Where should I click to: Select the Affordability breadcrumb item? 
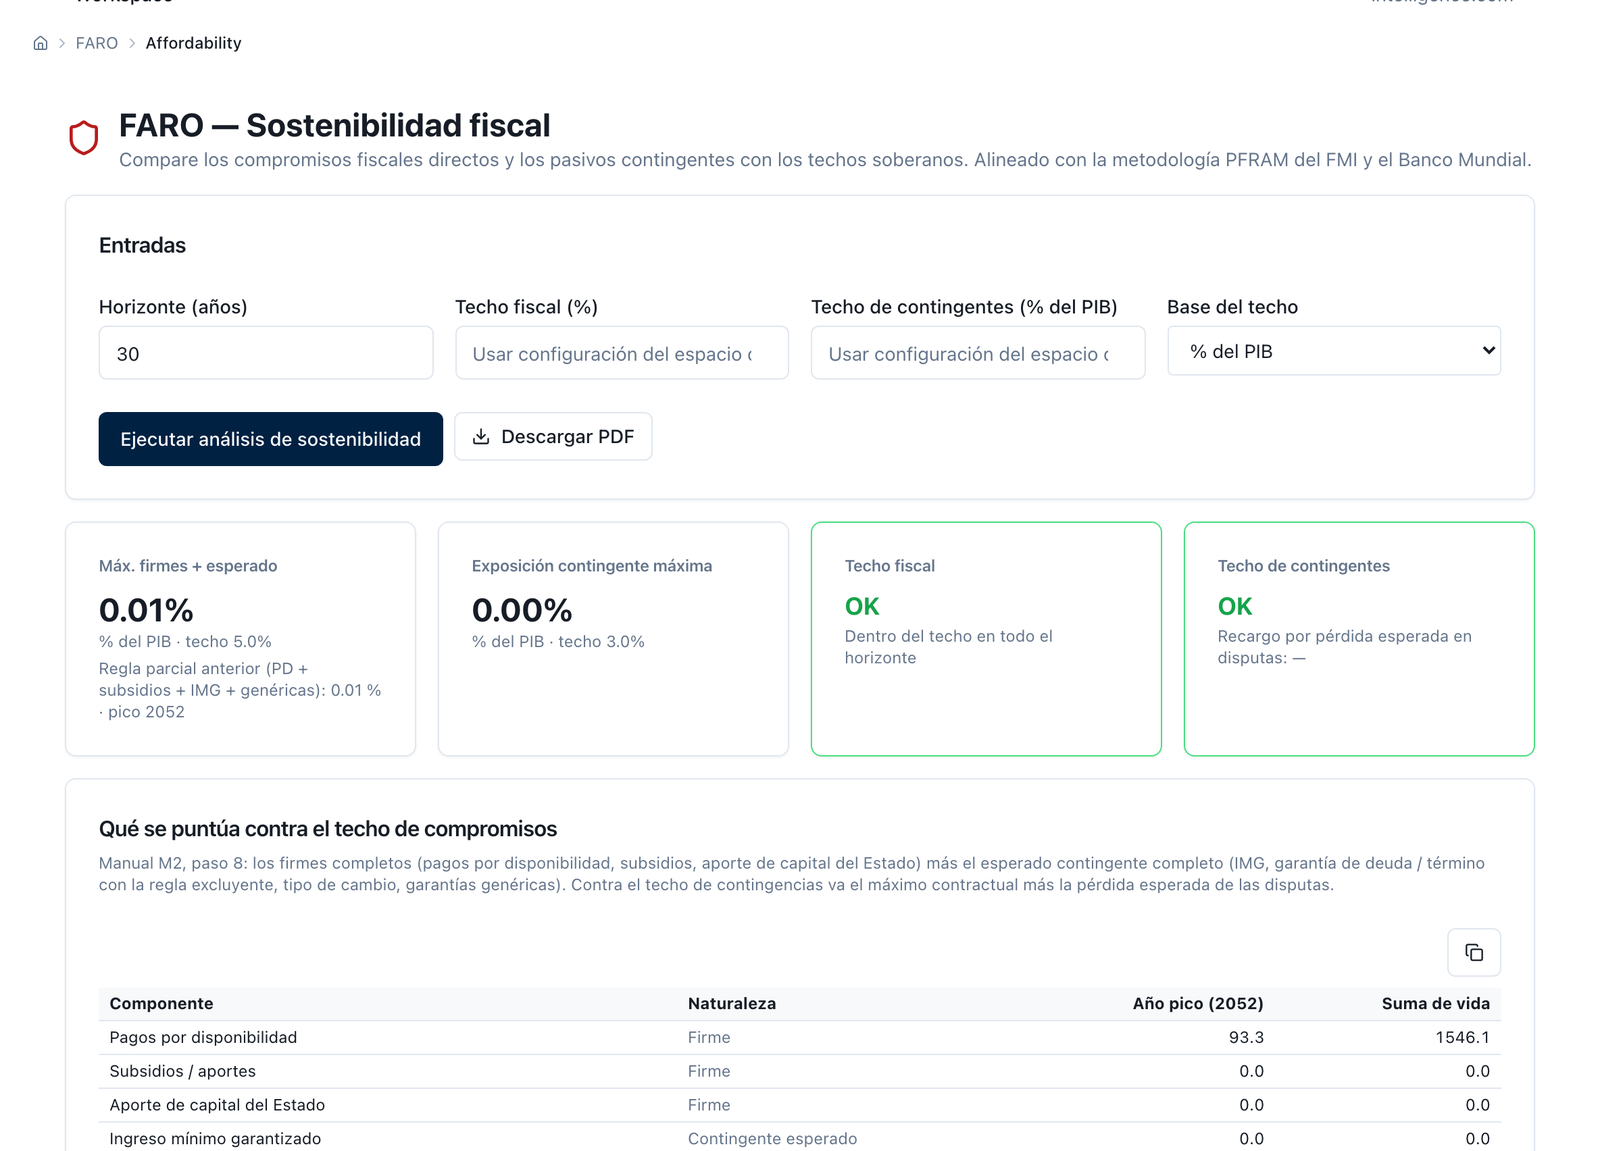[x=194, y=43]
